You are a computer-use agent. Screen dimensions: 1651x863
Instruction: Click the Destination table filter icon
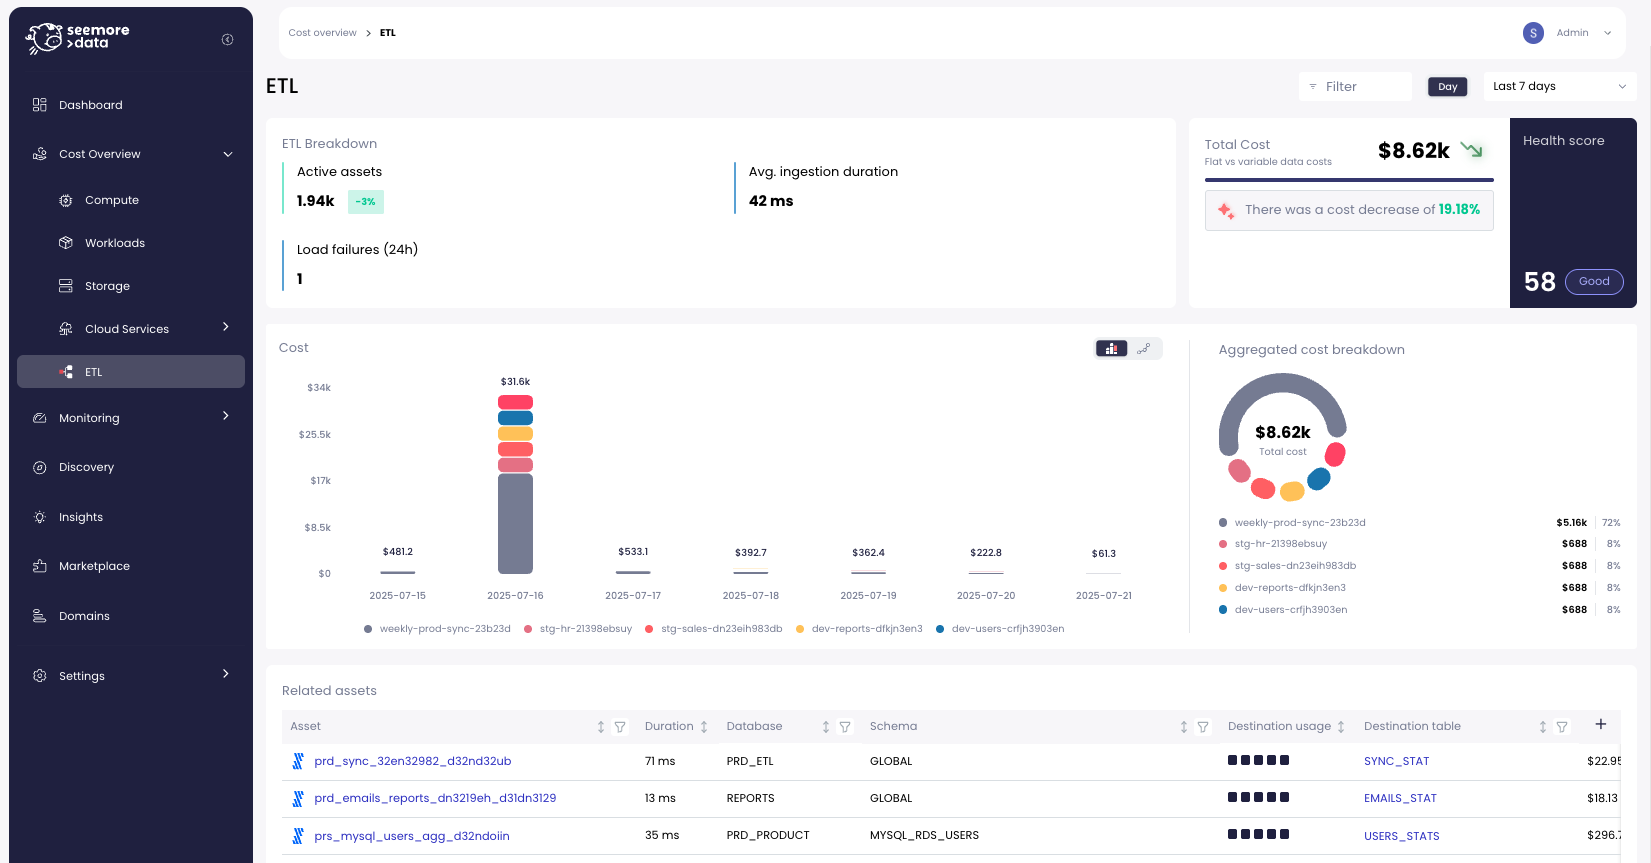click(x=1562, y=727)
